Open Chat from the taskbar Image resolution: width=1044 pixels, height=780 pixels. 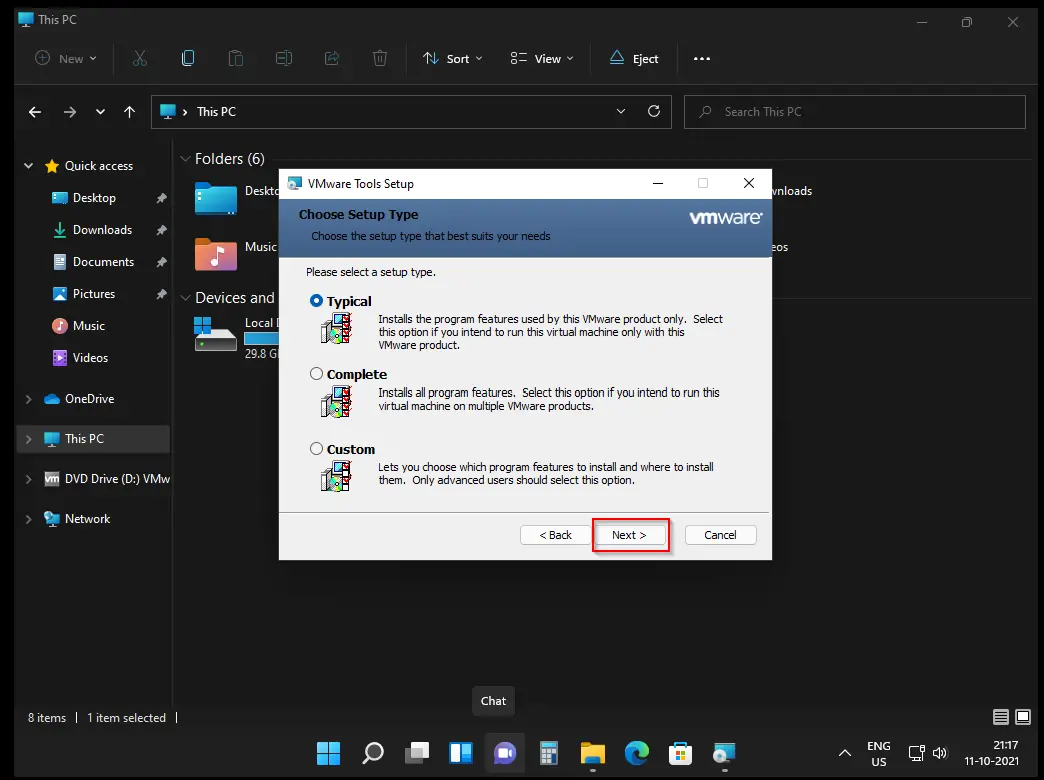[x=505, y=753]
